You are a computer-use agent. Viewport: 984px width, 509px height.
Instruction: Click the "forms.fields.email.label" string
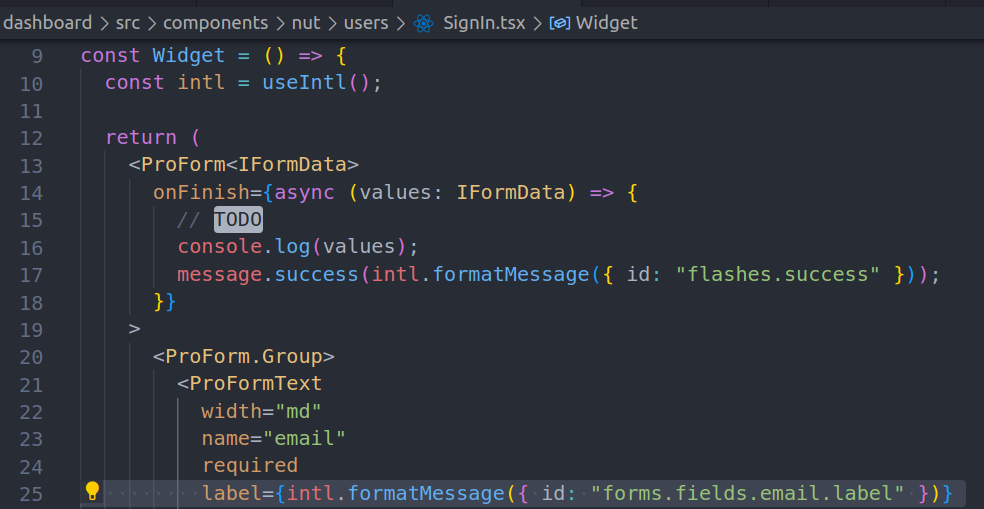click(747, 492)
